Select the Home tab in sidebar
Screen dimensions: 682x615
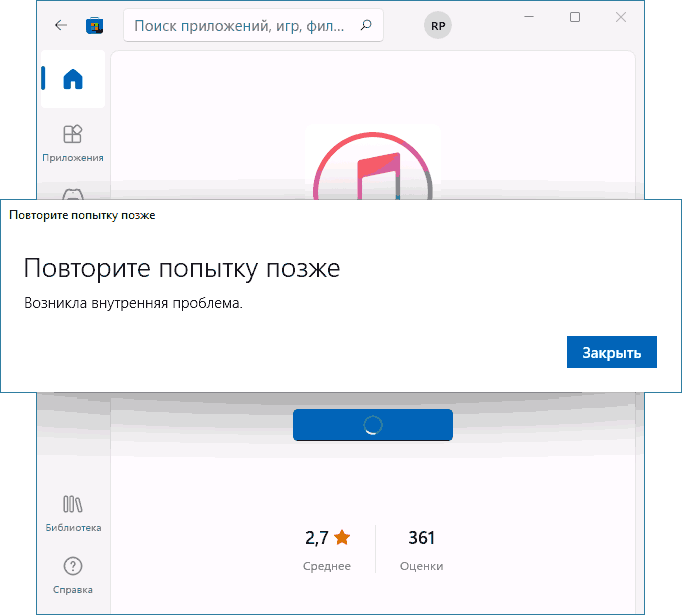click(73, 79)
